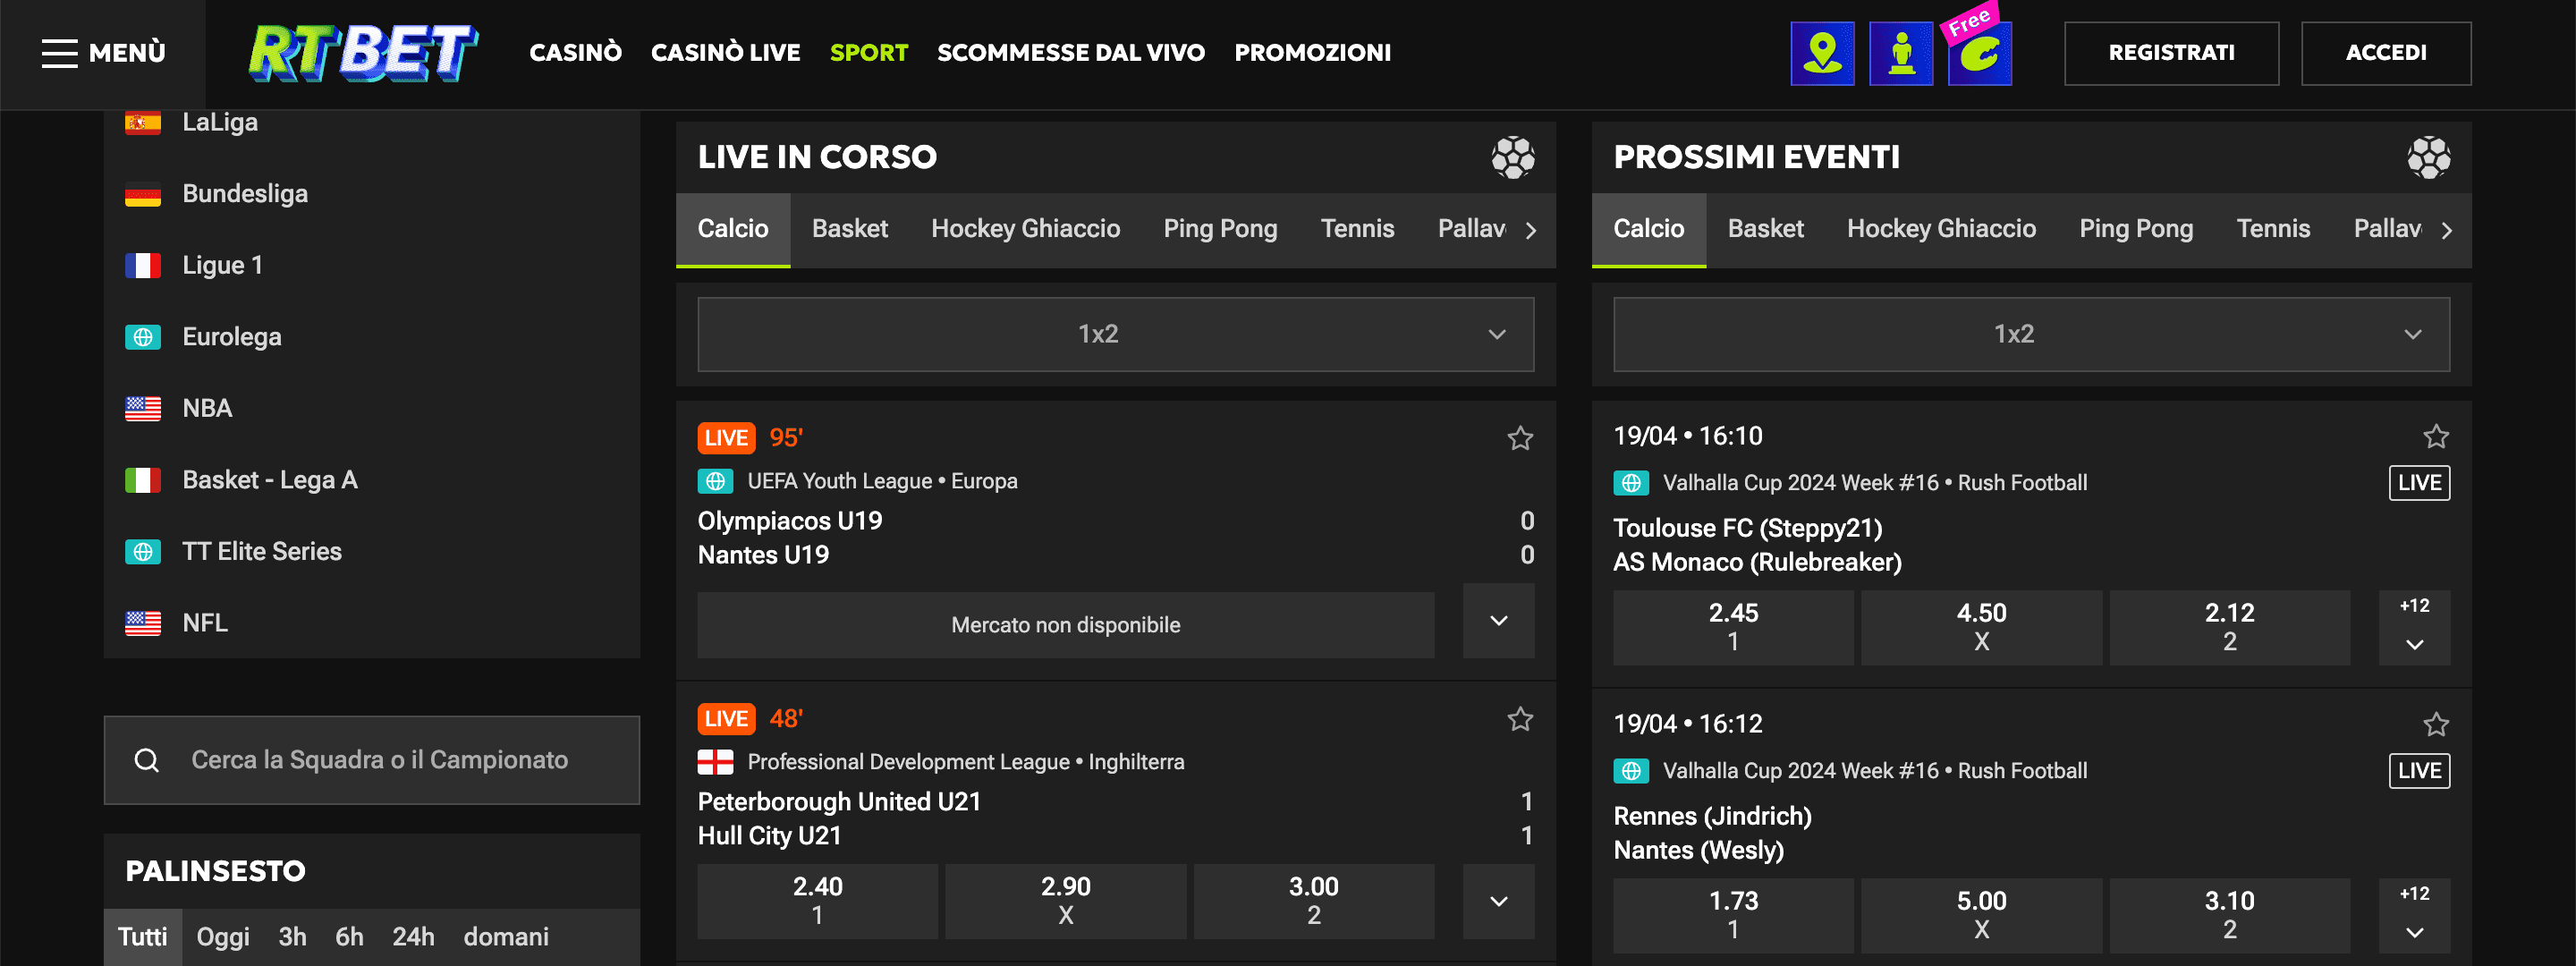Viewport: 2576px width, 966px height.
Task: Click the soccer ball icon in PROSSIMI EVENTI
Action: 2430,156
